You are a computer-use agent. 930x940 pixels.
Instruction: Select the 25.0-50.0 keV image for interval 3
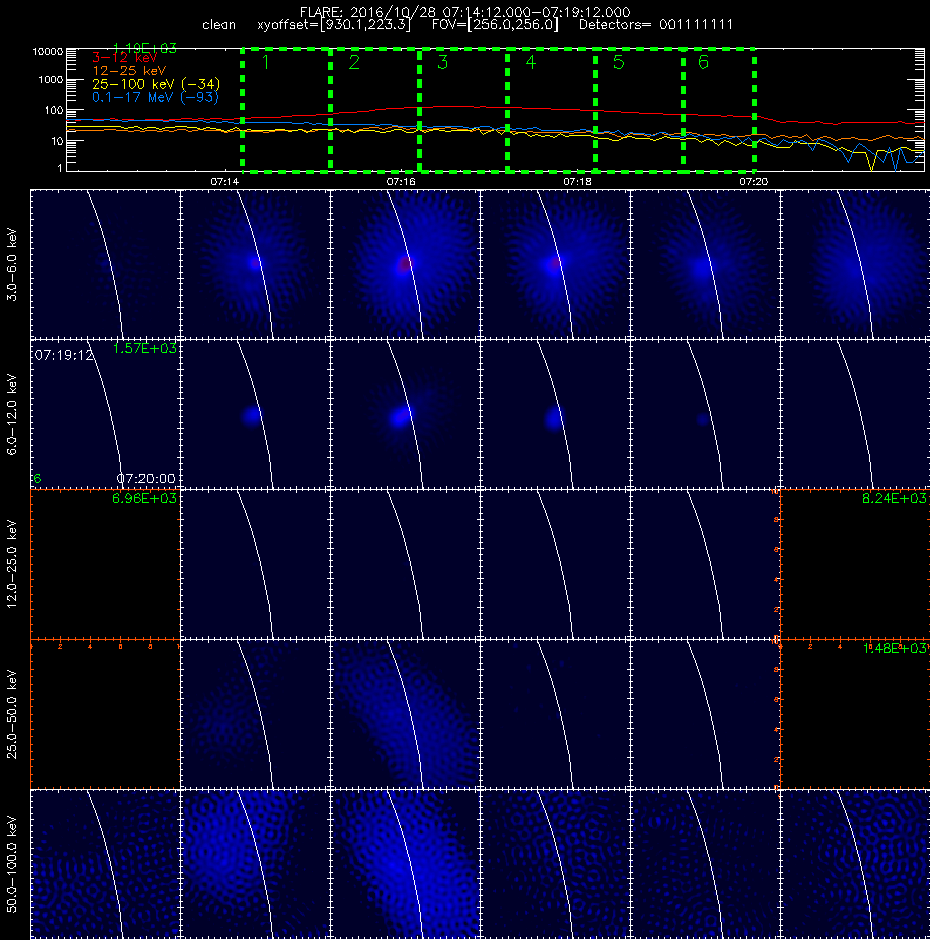405,714
